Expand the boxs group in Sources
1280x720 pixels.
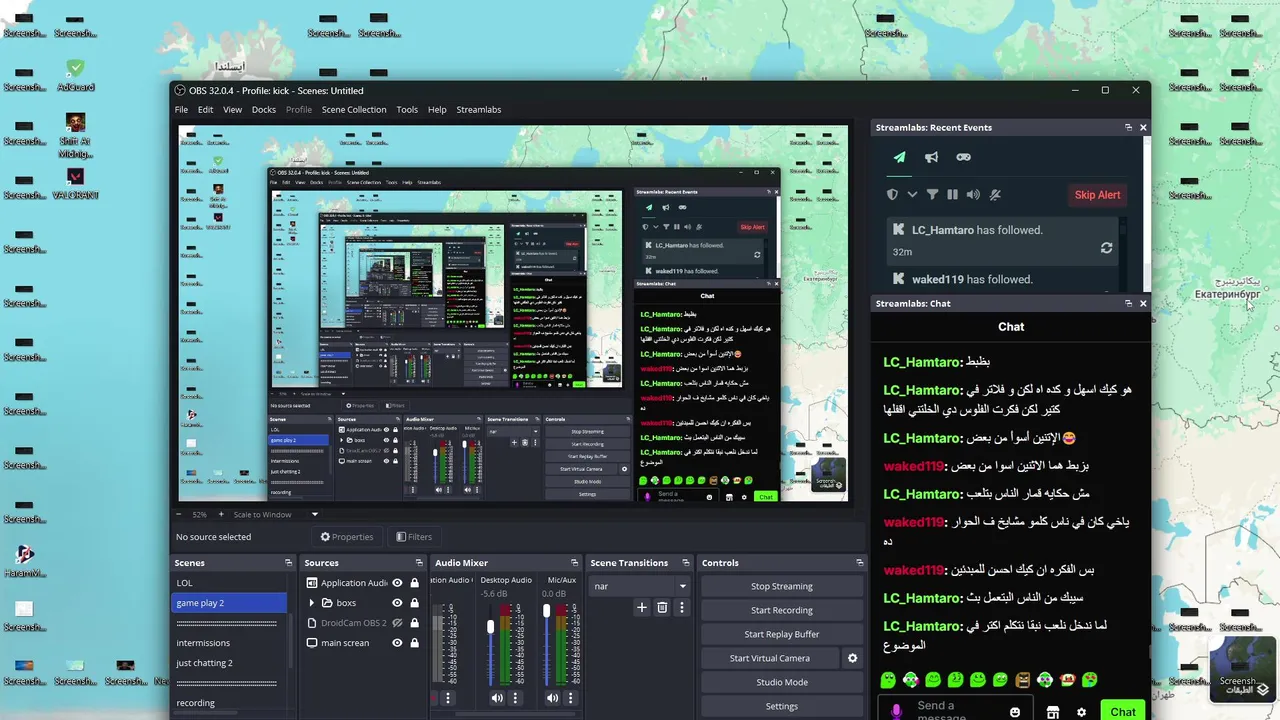point(312,603)
